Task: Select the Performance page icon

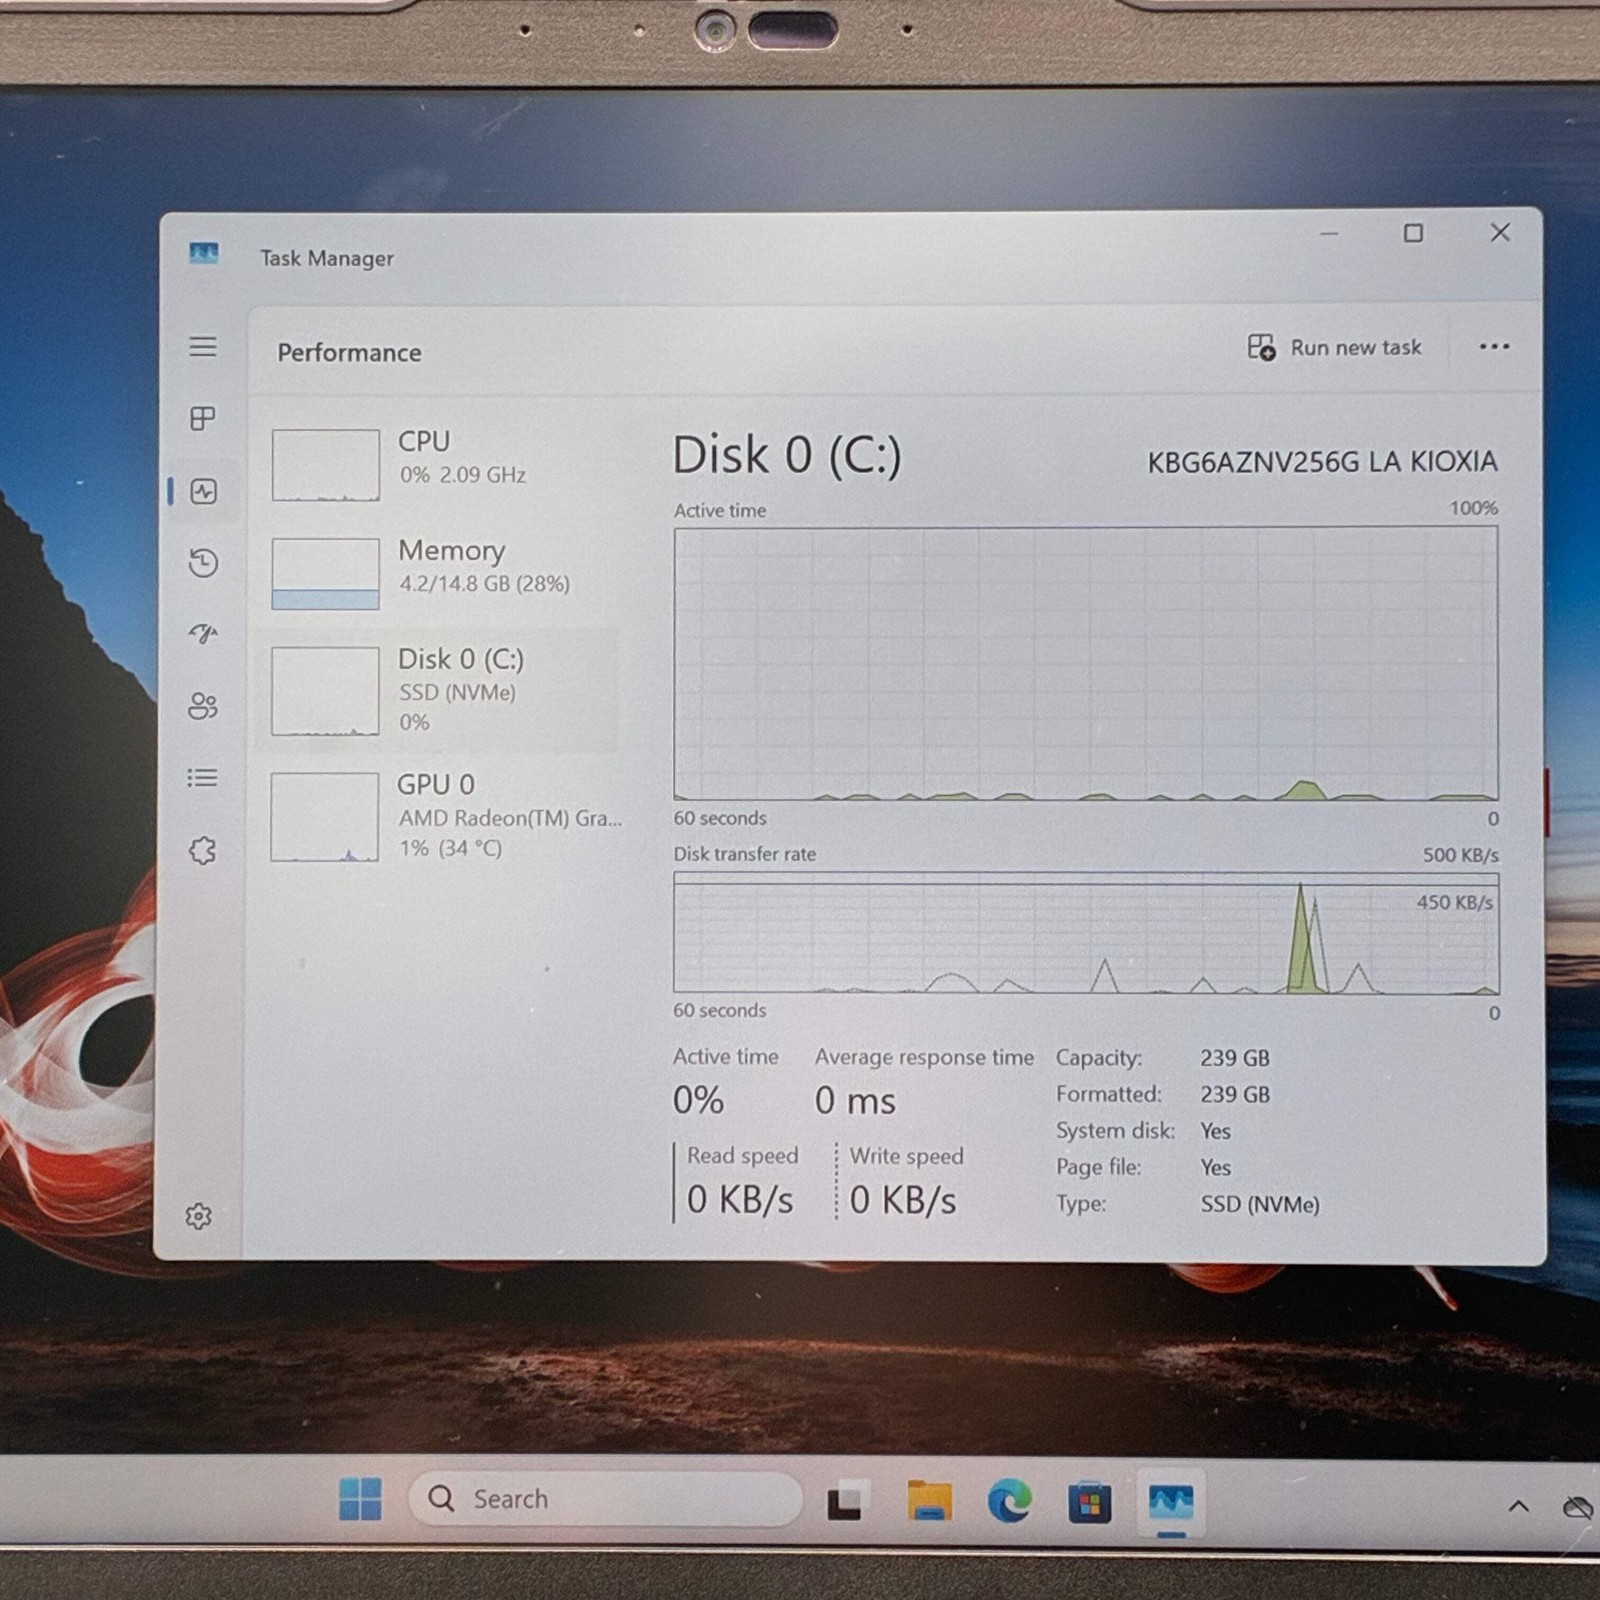Action: [204, 491]
